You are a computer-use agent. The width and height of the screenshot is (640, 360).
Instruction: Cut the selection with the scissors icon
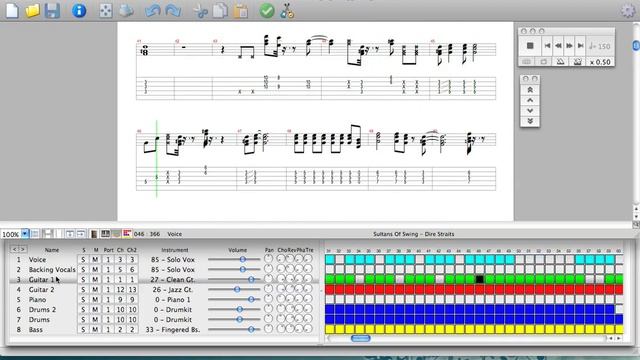(x=200, y=11)
